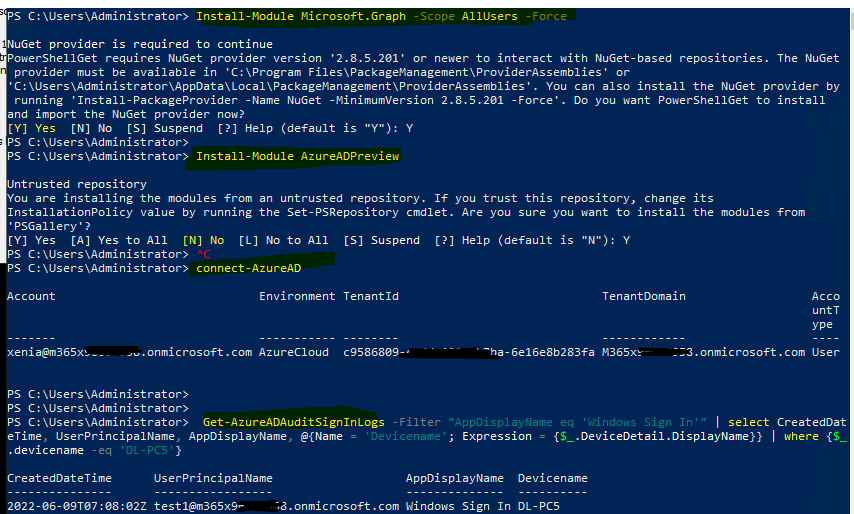Click the 'select' keyword in the pipeline
Image resolution: width=854 pixels, height=514 pixels.
coord(749,423)
